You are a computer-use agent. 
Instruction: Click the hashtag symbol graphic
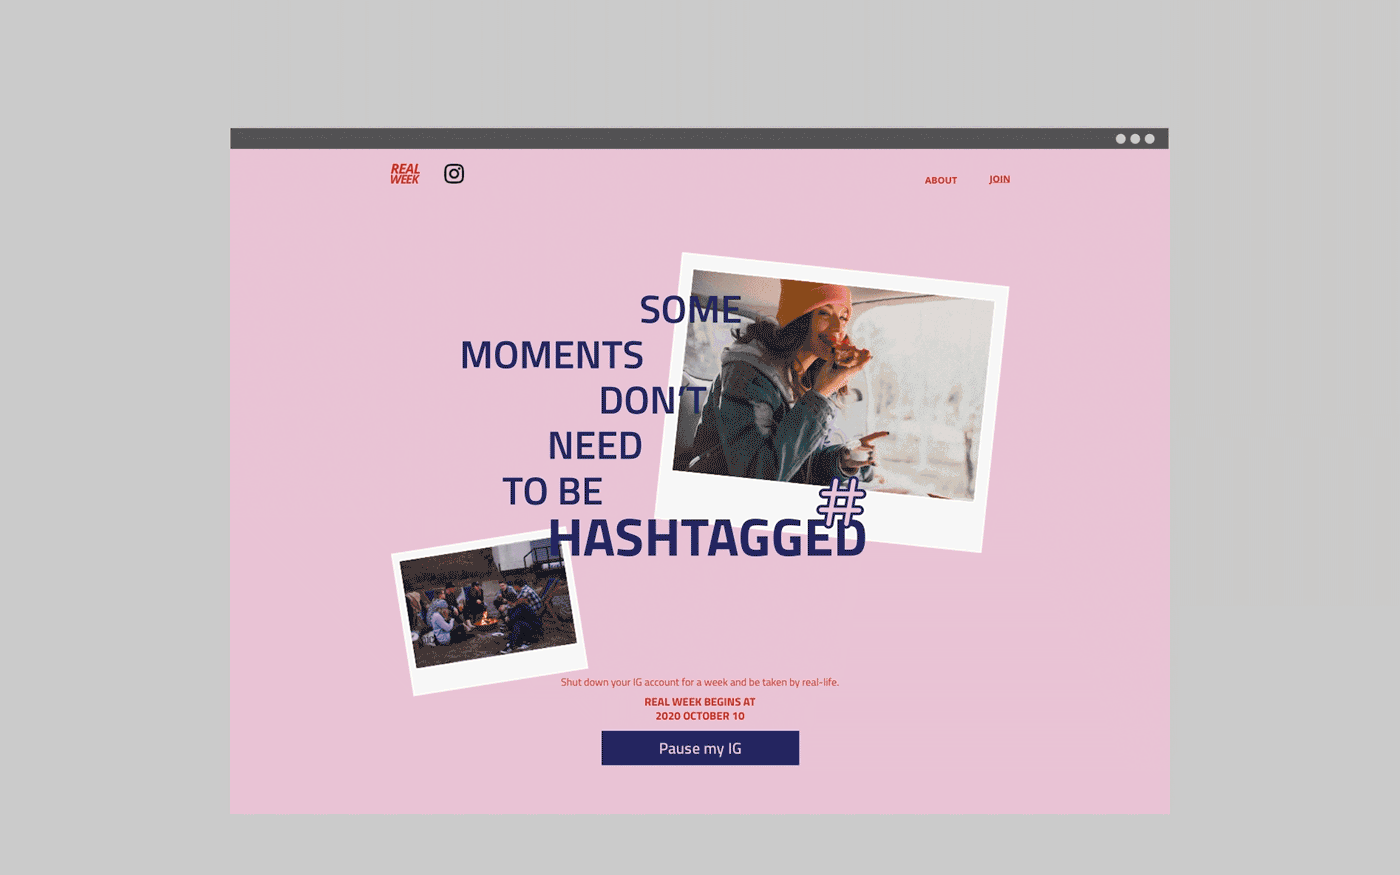841,502
